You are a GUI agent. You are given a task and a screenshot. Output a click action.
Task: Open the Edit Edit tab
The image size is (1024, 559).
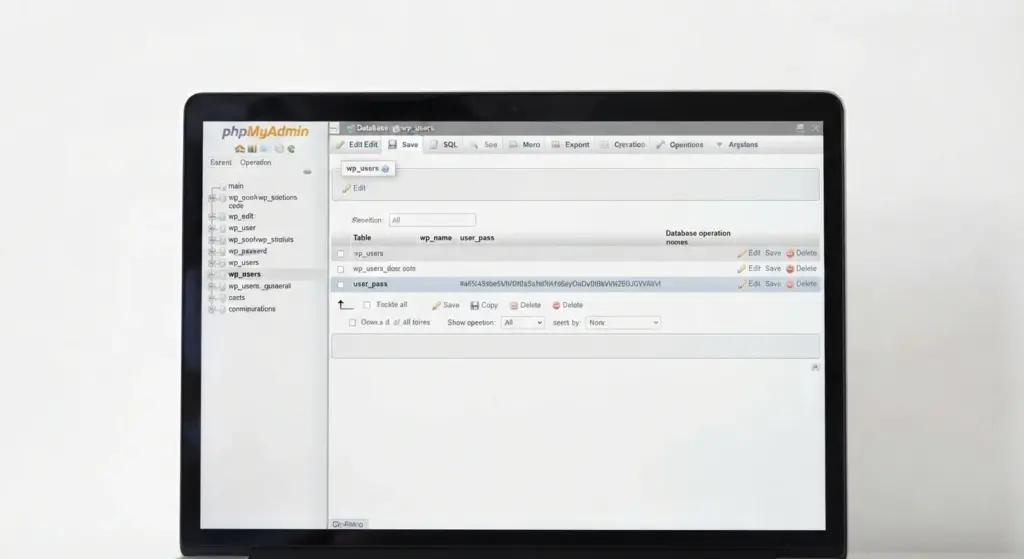click(357, 145)
